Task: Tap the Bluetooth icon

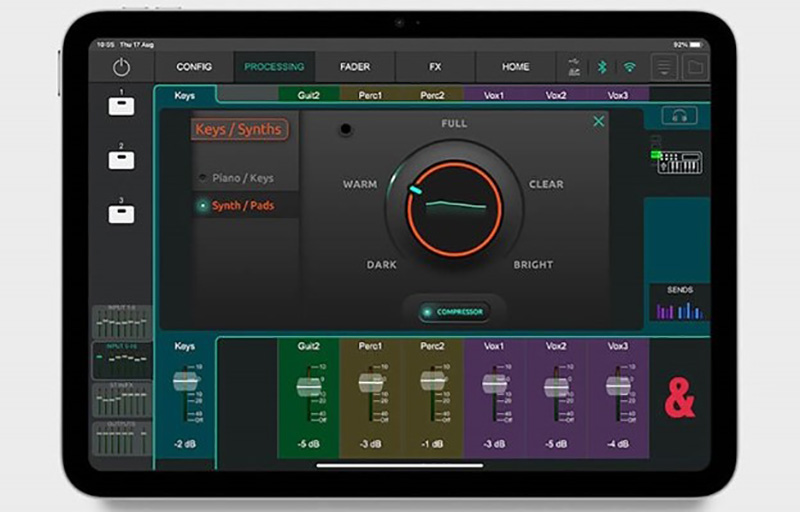Action: (x=602, y=67)
